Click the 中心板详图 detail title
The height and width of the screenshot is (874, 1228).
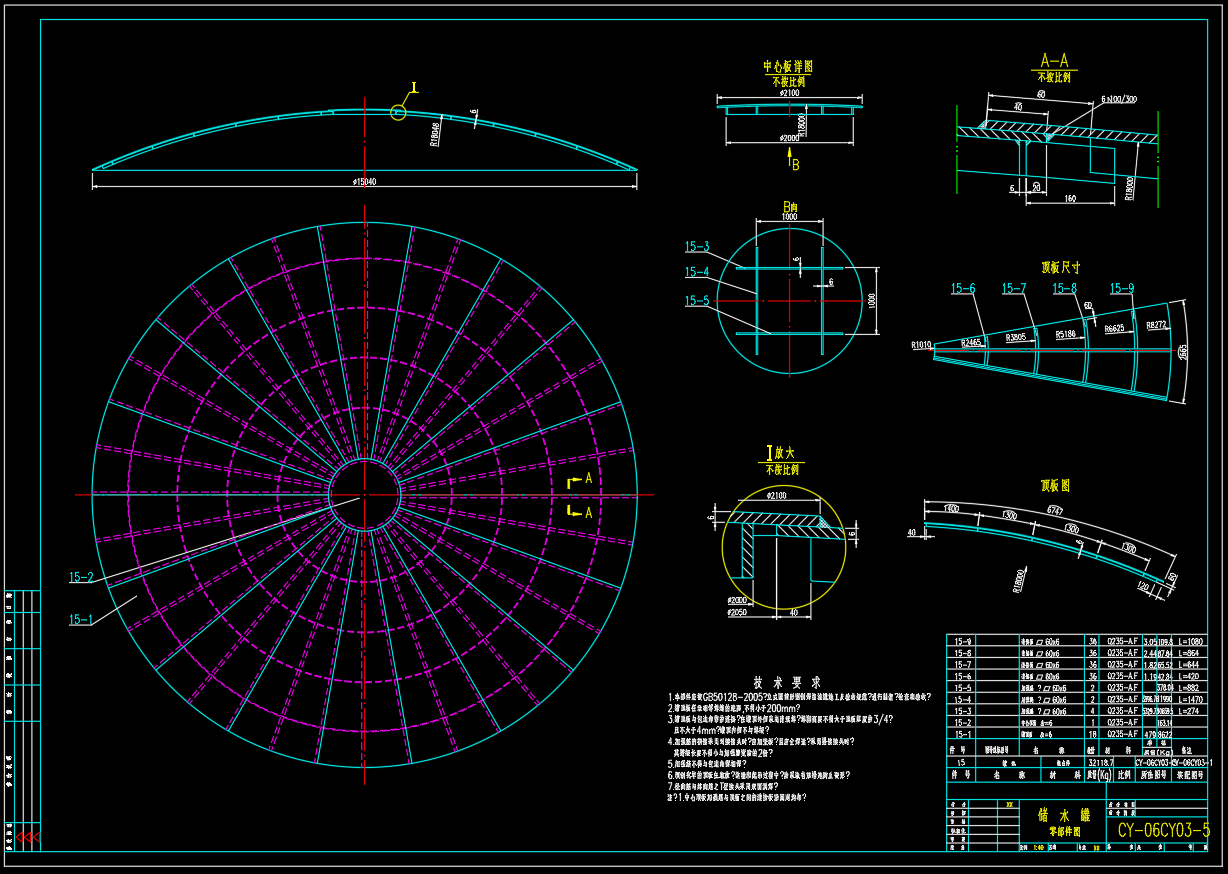(x=788, y=67)
